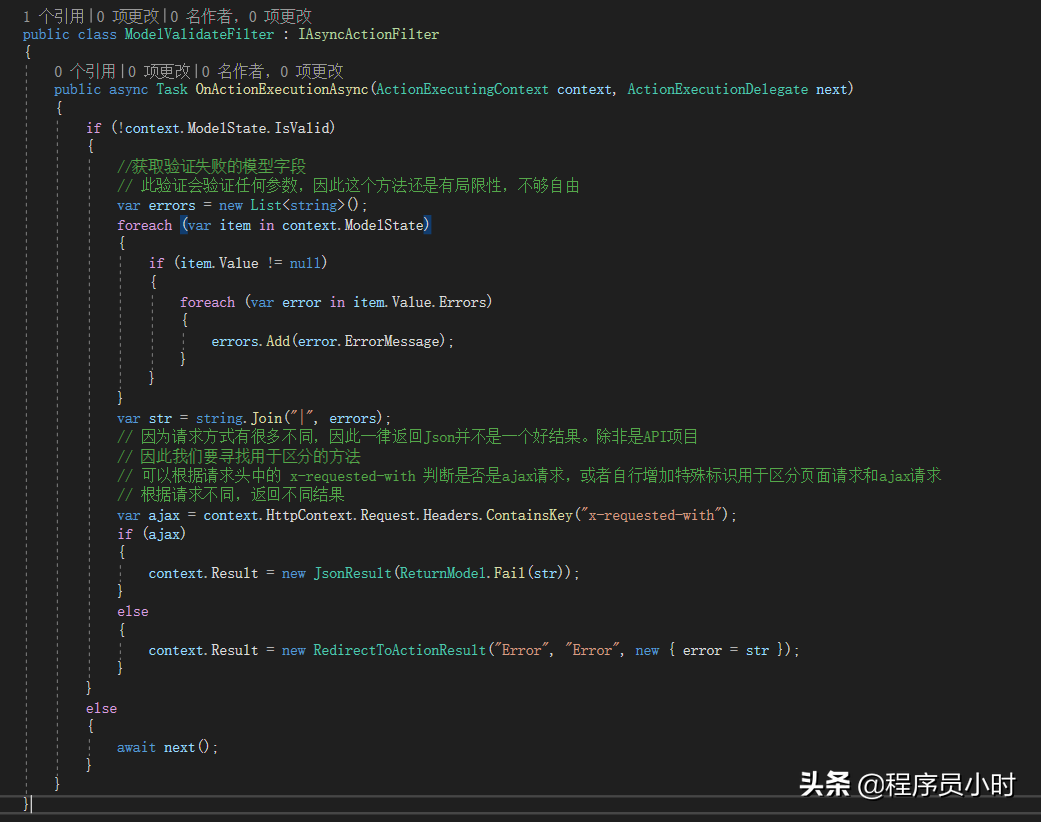Viewport: 1041px width, 822px height.
Task: Click the RedirectToActionResult "Error" argument
Action: pyautogui.click(x=520, y=649)
